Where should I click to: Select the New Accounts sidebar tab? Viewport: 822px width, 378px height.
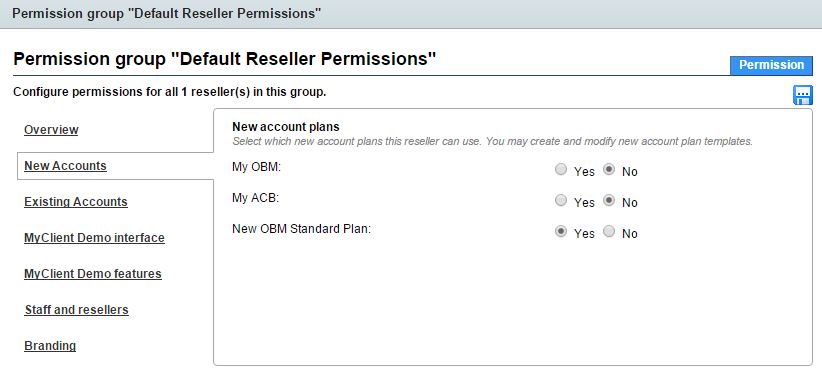click(66, 166)
